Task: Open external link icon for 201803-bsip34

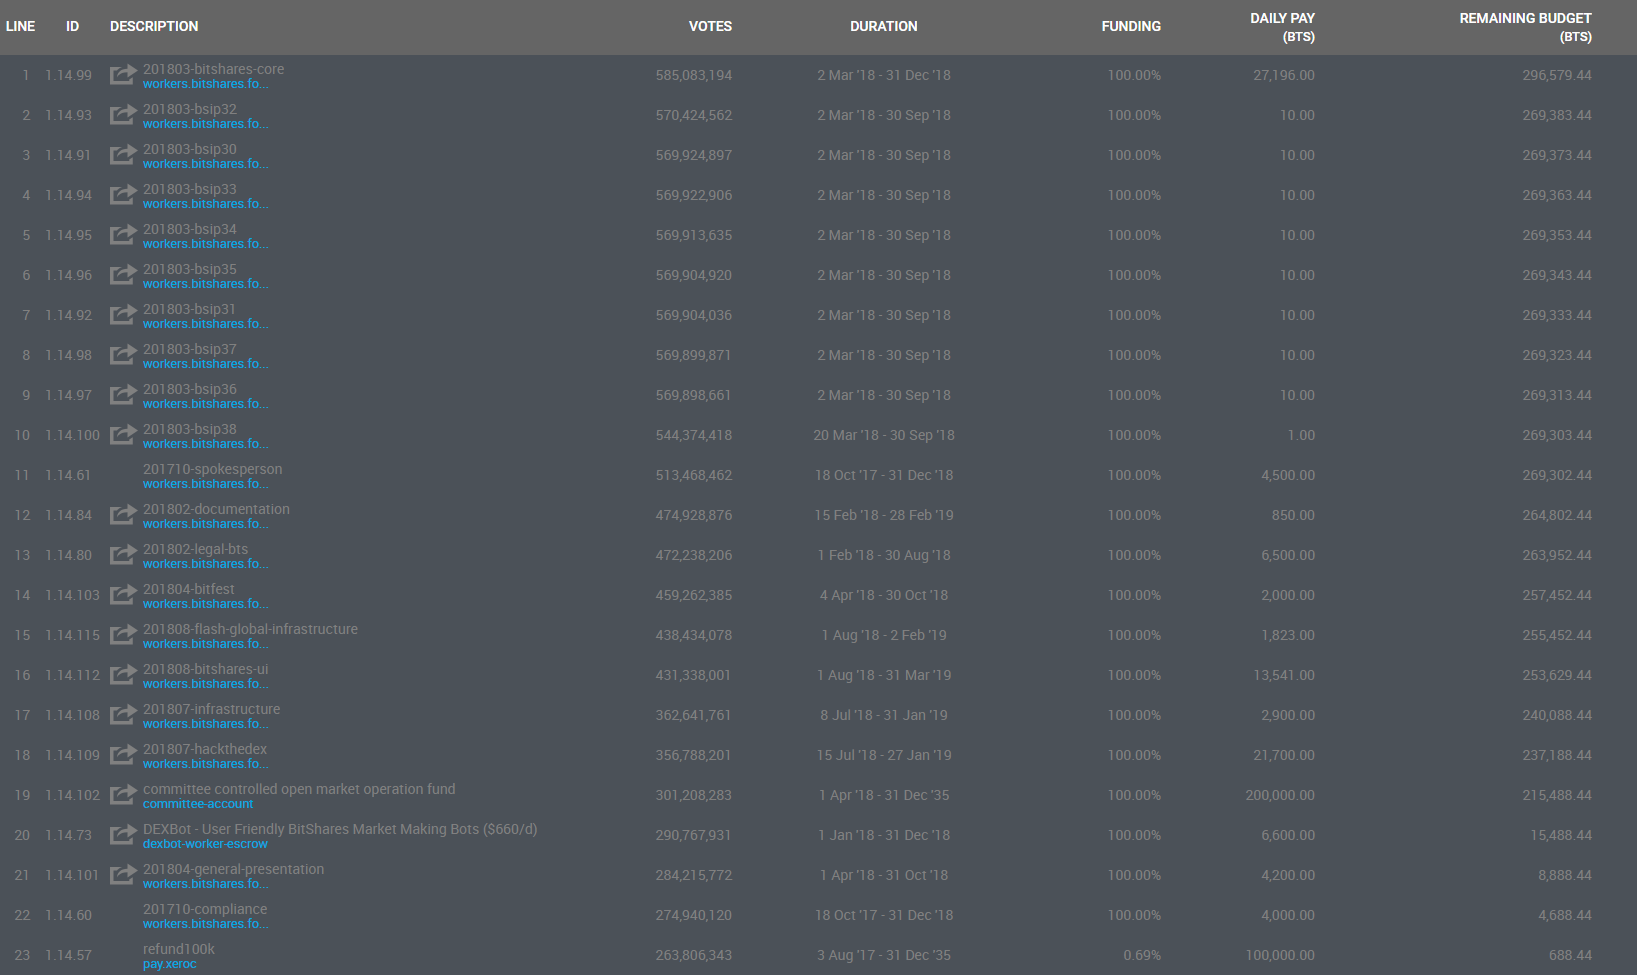Action: coord(123,235)
